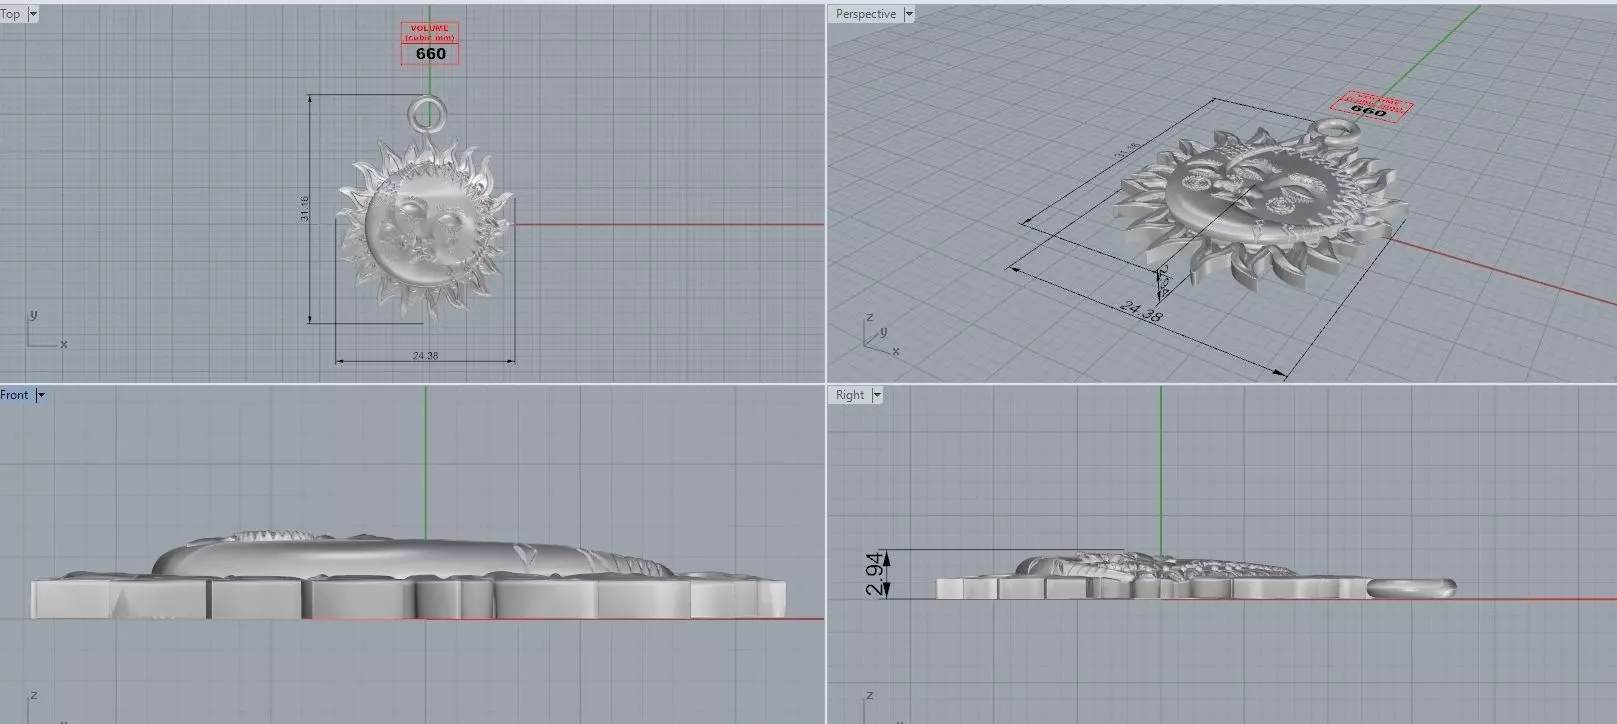Select the sun pendant model in Top view
Viewport: 1617px width, 724px height.
pyautogui.click(x=427, y=230)
